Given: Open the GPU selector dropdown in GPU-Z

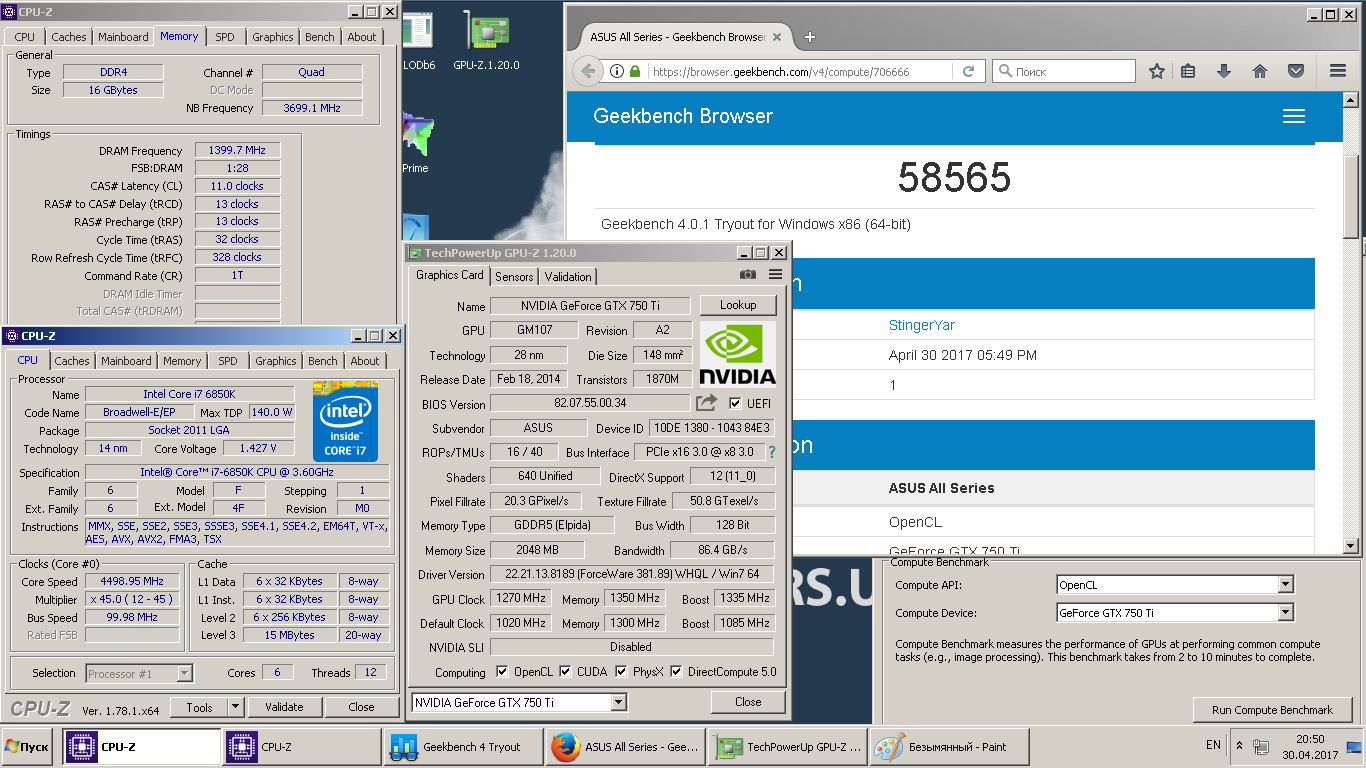Looking at the screenshot, I should coord(619,702).
